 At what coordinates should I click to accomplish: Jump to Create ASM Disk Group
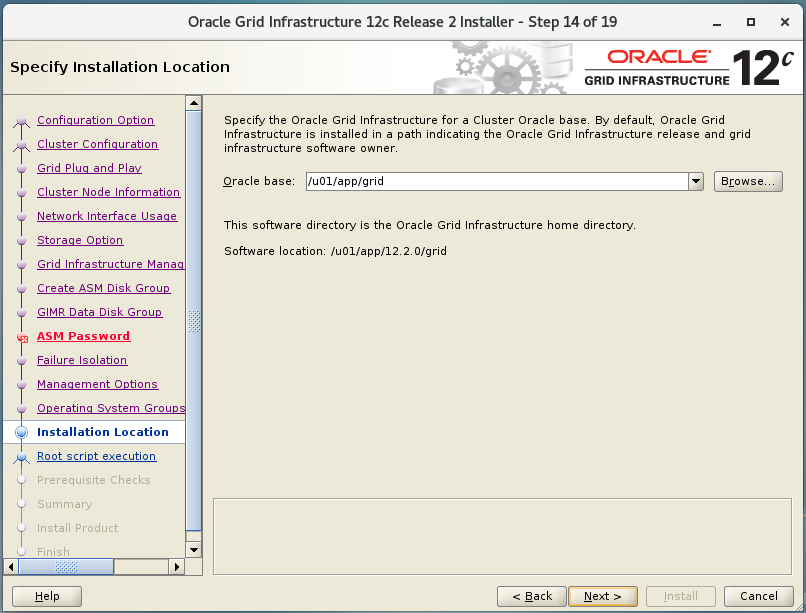pos(103,288)
